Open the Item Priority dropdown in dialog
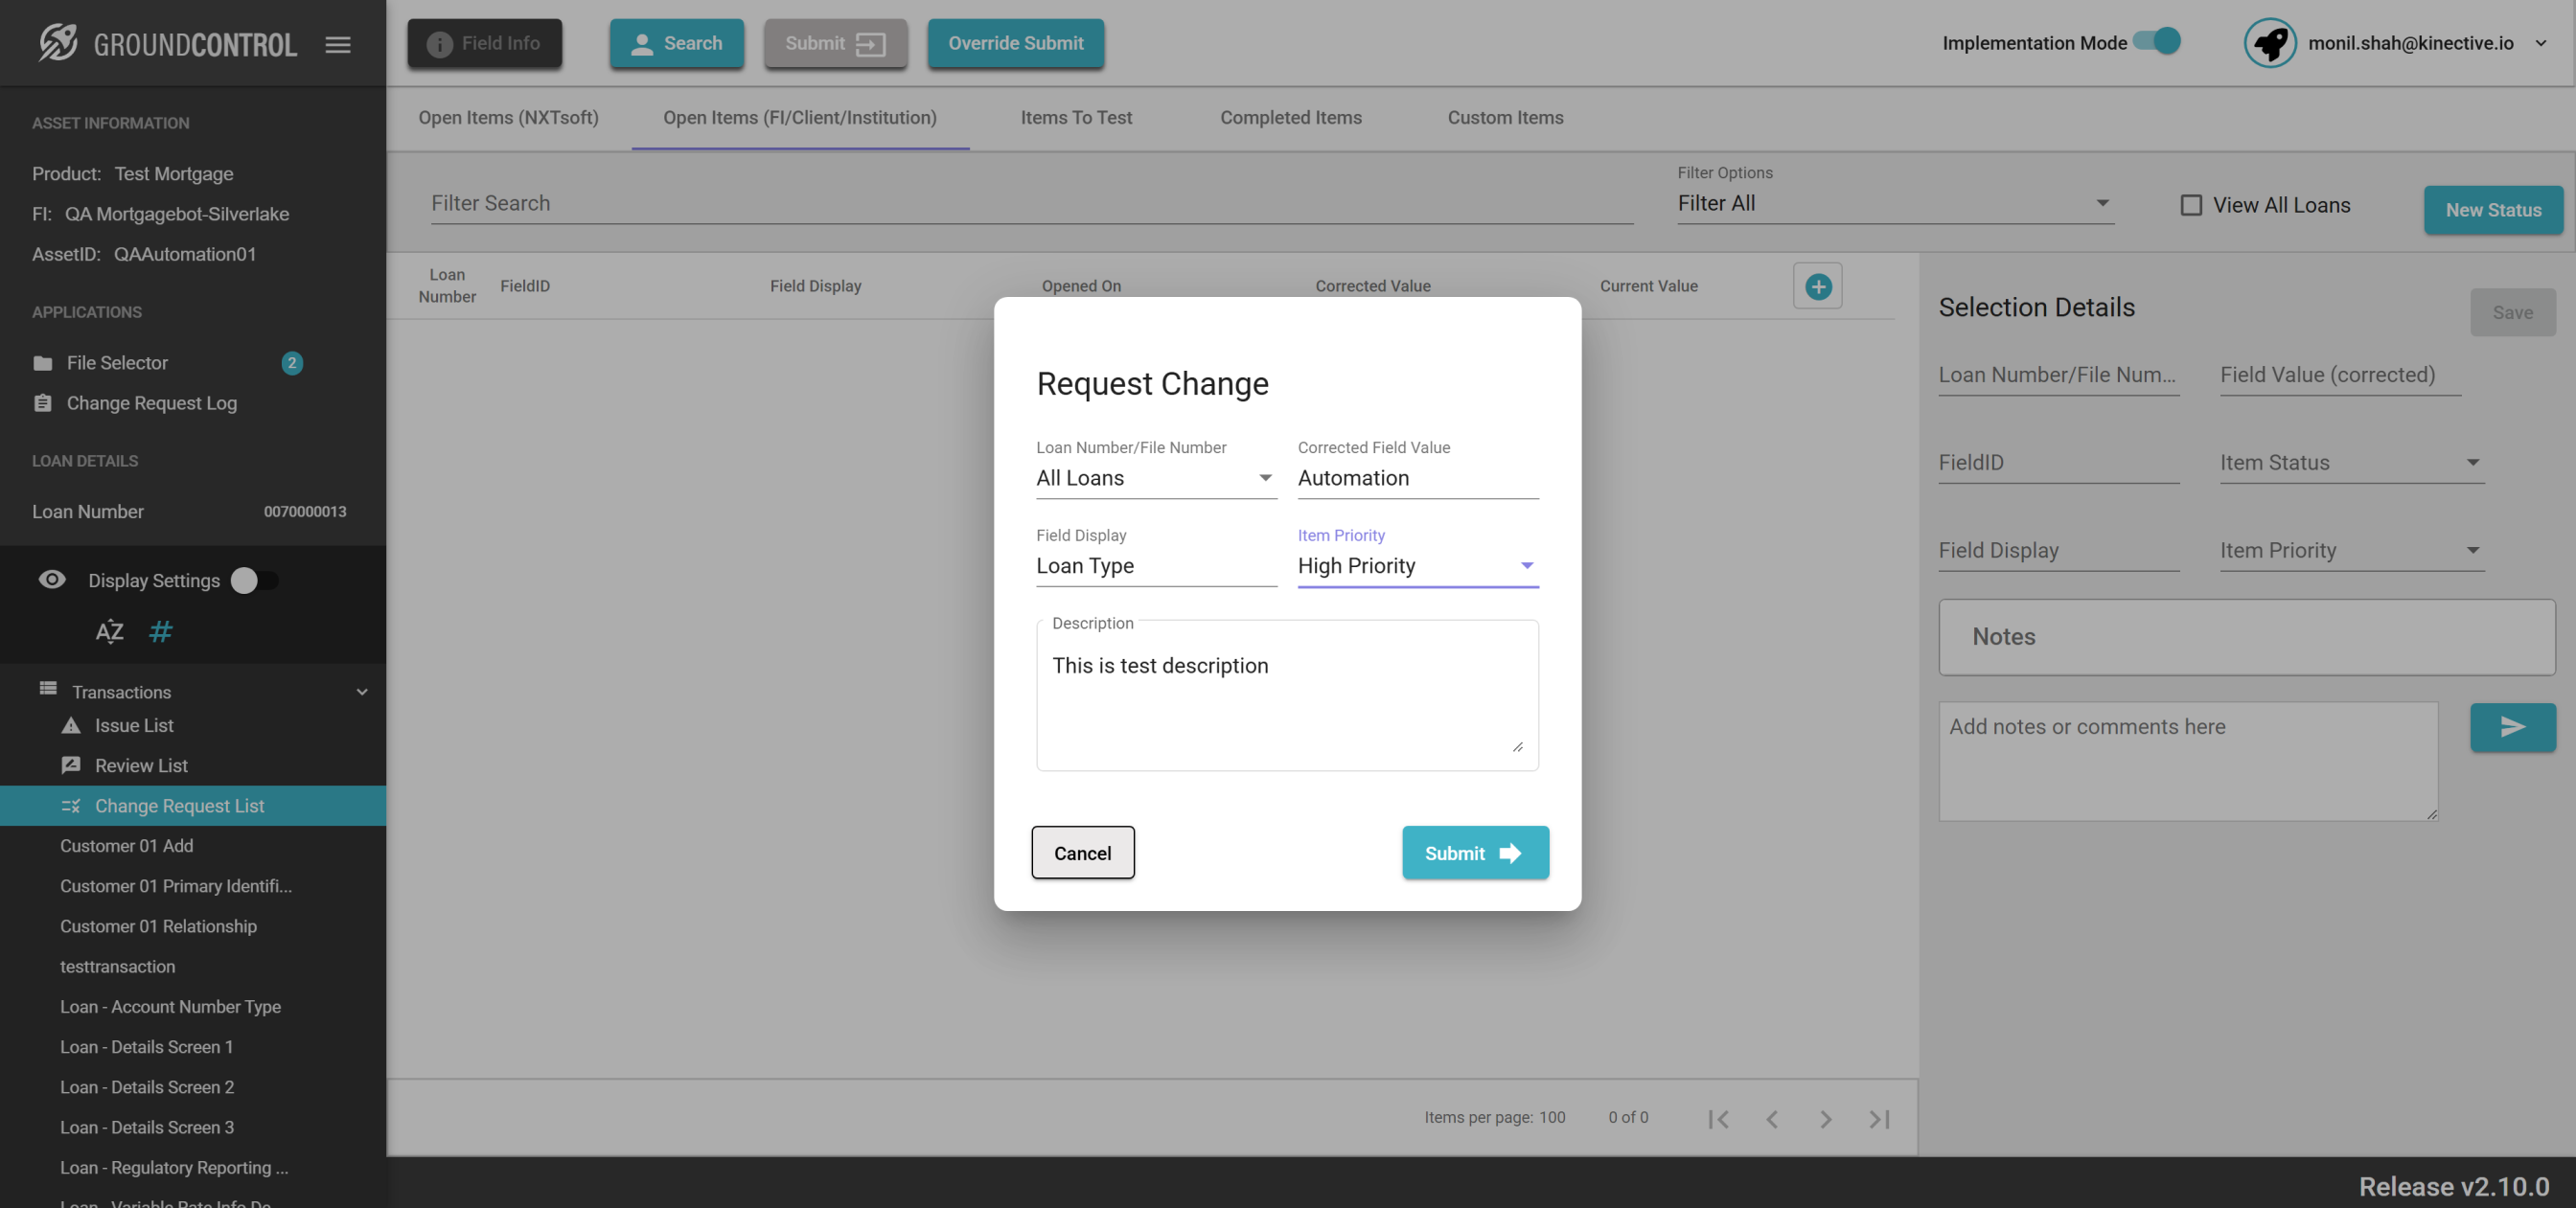Viewport: 2576px width, 1208px height. click(x=1417, y=566)
